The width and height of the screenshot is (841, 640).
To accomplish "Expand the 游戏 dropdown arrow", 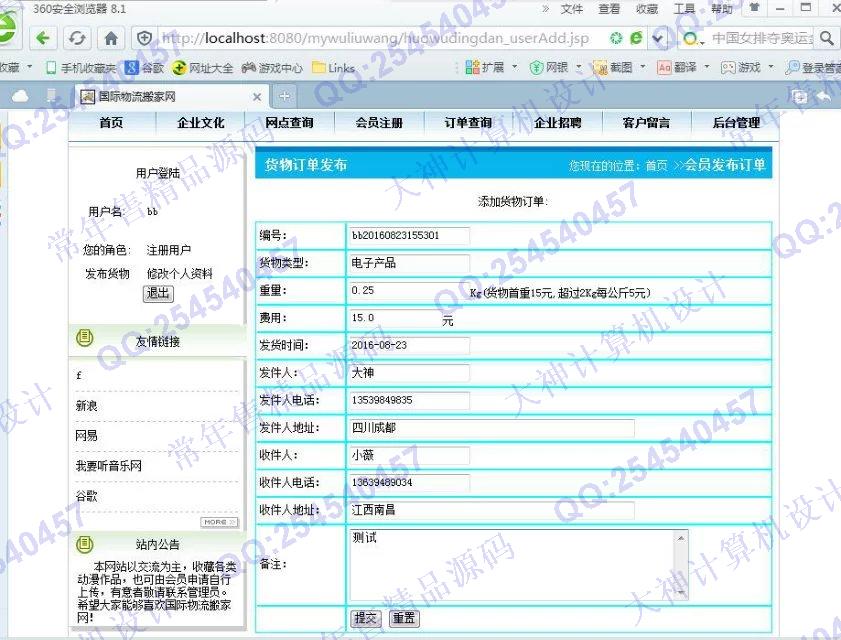I will (x=771, y=67).
